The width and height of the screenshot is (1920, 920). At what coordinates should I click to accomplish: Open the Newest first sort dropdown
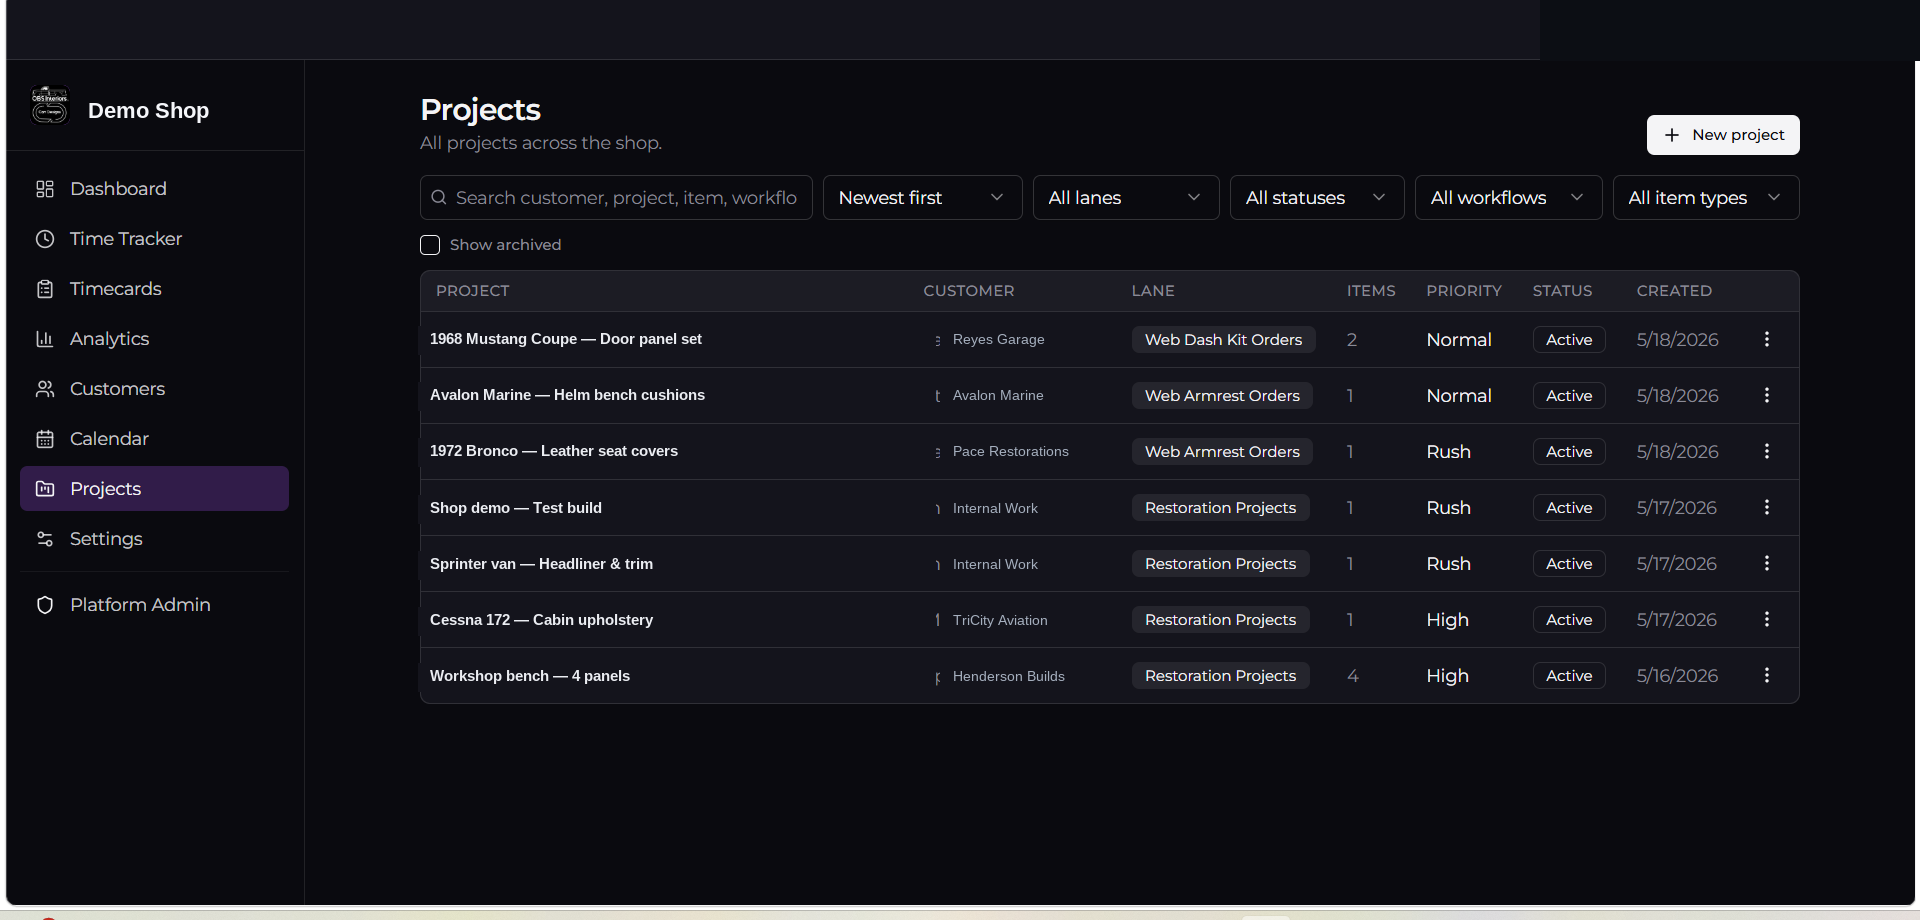(922, 198)
